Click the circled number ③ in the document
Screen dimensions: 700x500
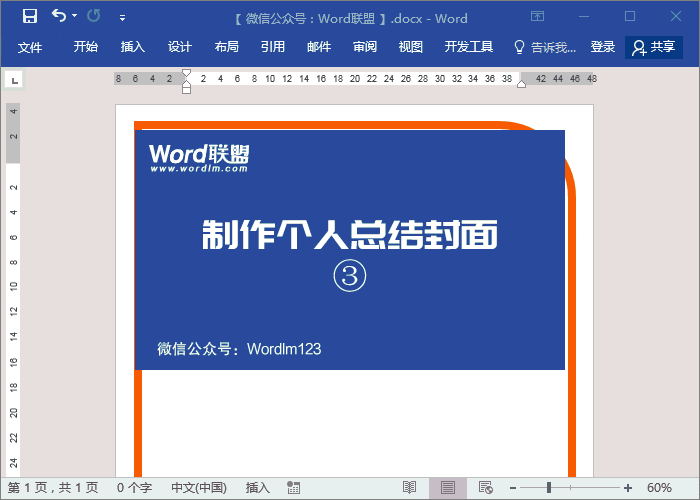pos(350,275)
